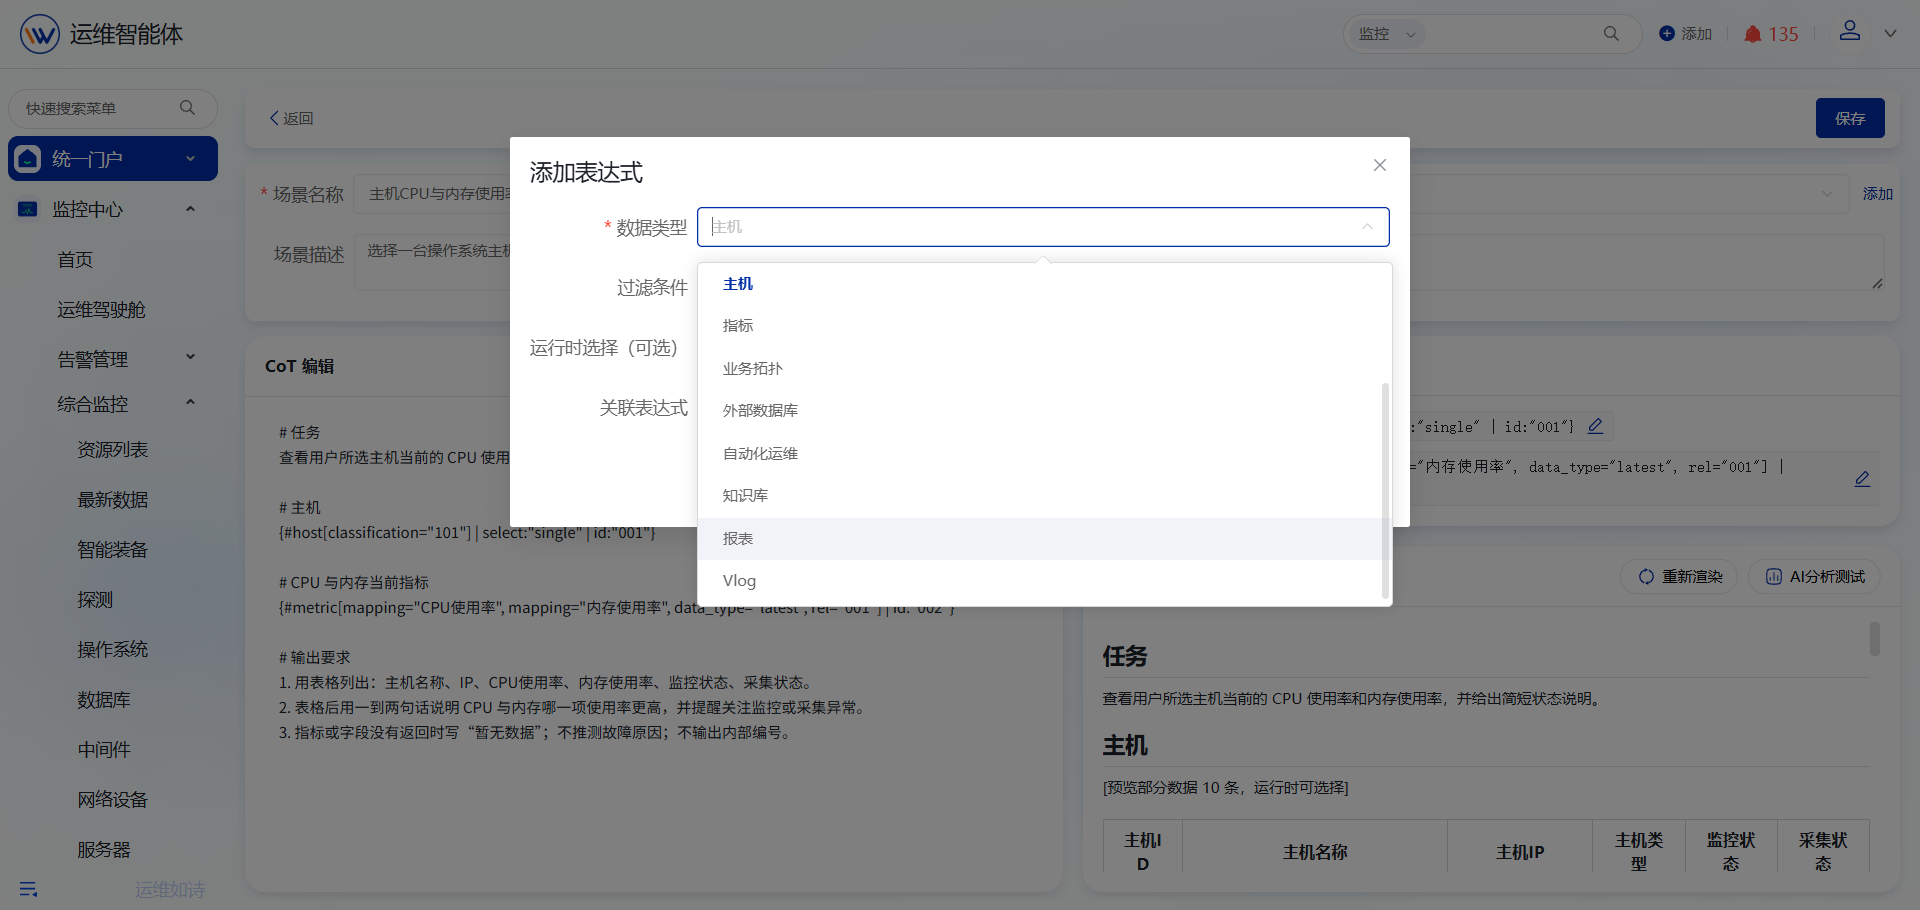Open the user profile icon
This screenshot has height=910, width=1920.
click(x=1850, y=31)
